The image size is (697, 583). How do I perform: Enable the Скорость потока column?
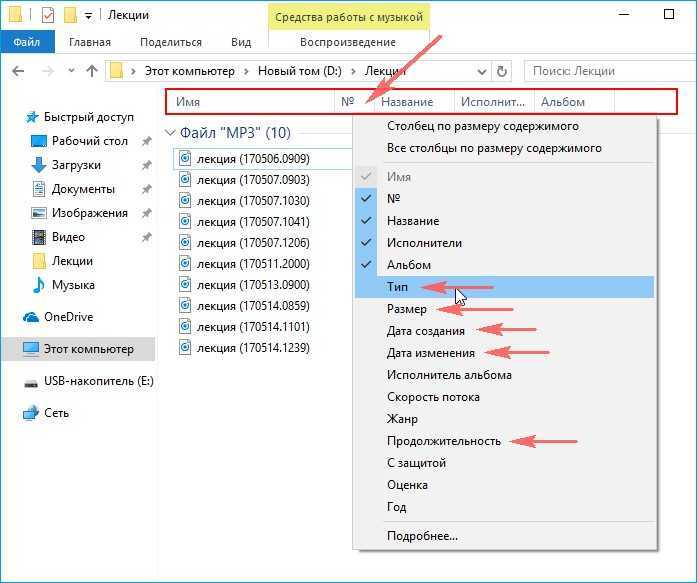505,397
